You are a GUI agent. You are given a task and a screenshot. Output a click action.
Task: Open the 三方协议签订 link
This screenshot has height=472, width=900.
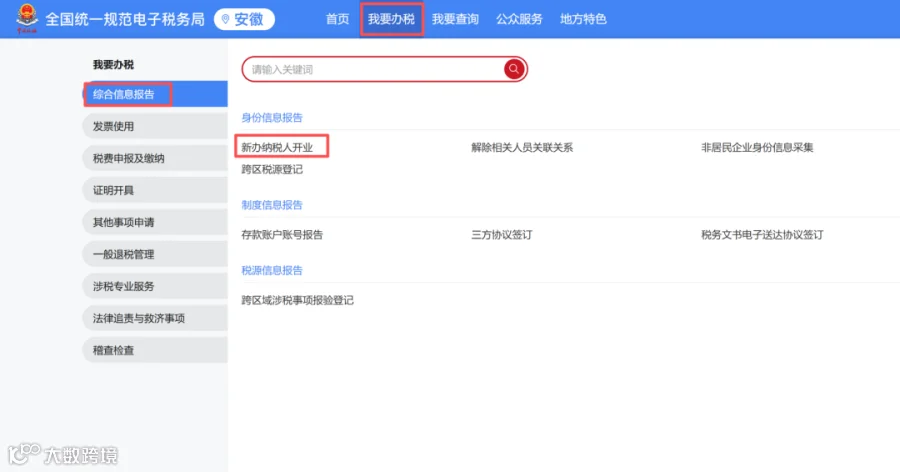(x=502, y=234)
